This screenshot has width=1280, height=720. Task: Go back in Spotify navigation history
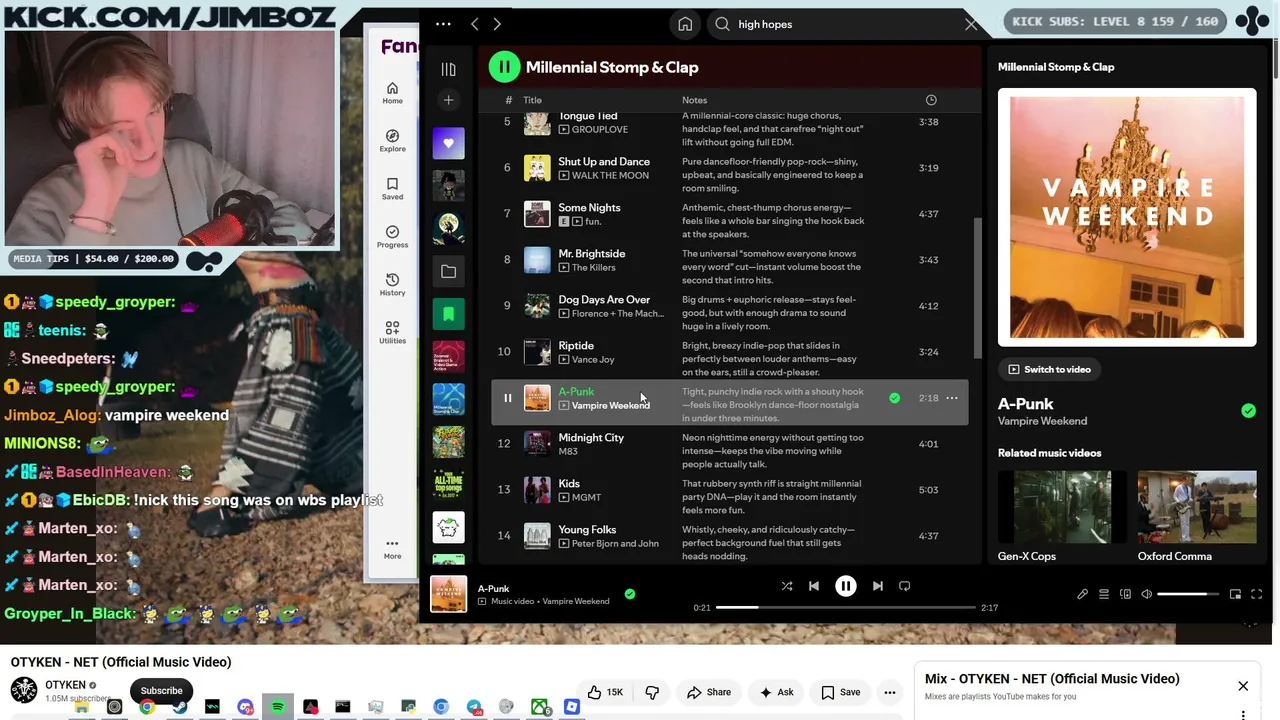coord(475,24)
